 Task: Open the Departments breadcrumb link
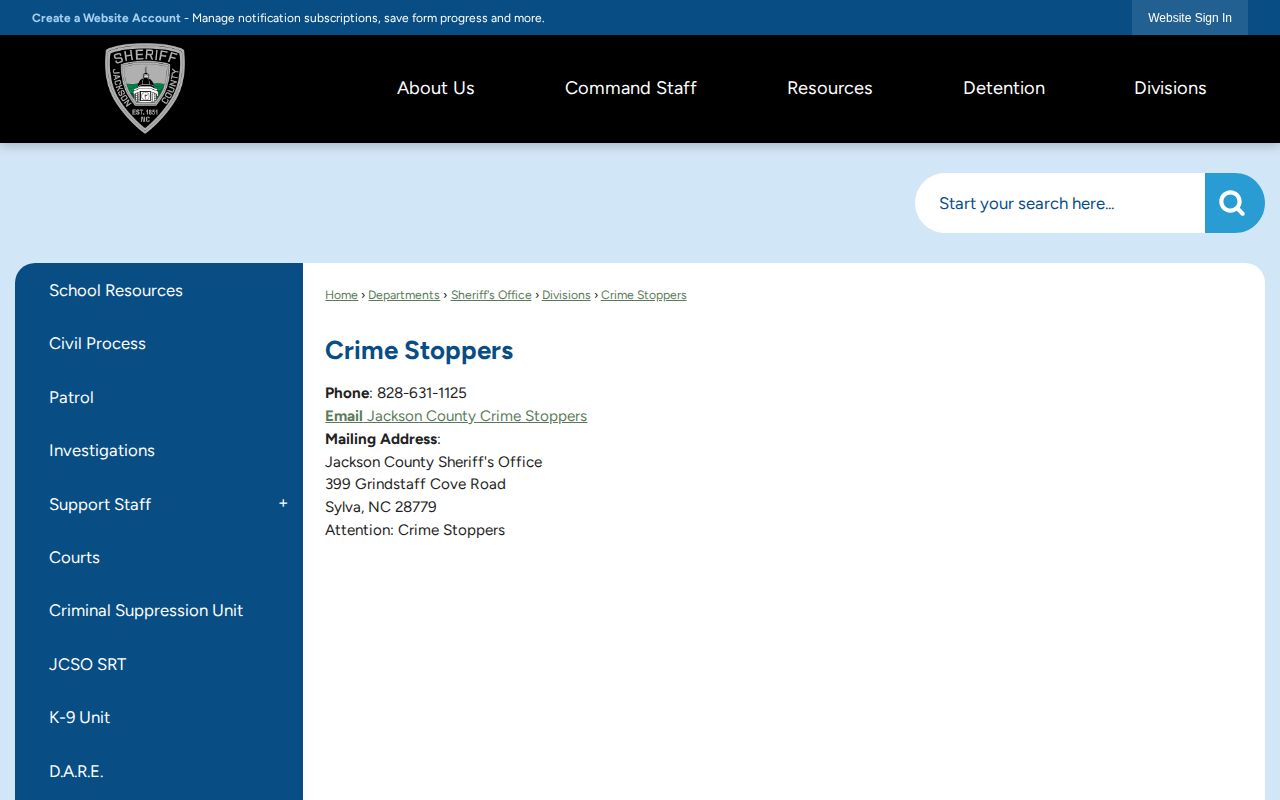click(x=404, y=295)
